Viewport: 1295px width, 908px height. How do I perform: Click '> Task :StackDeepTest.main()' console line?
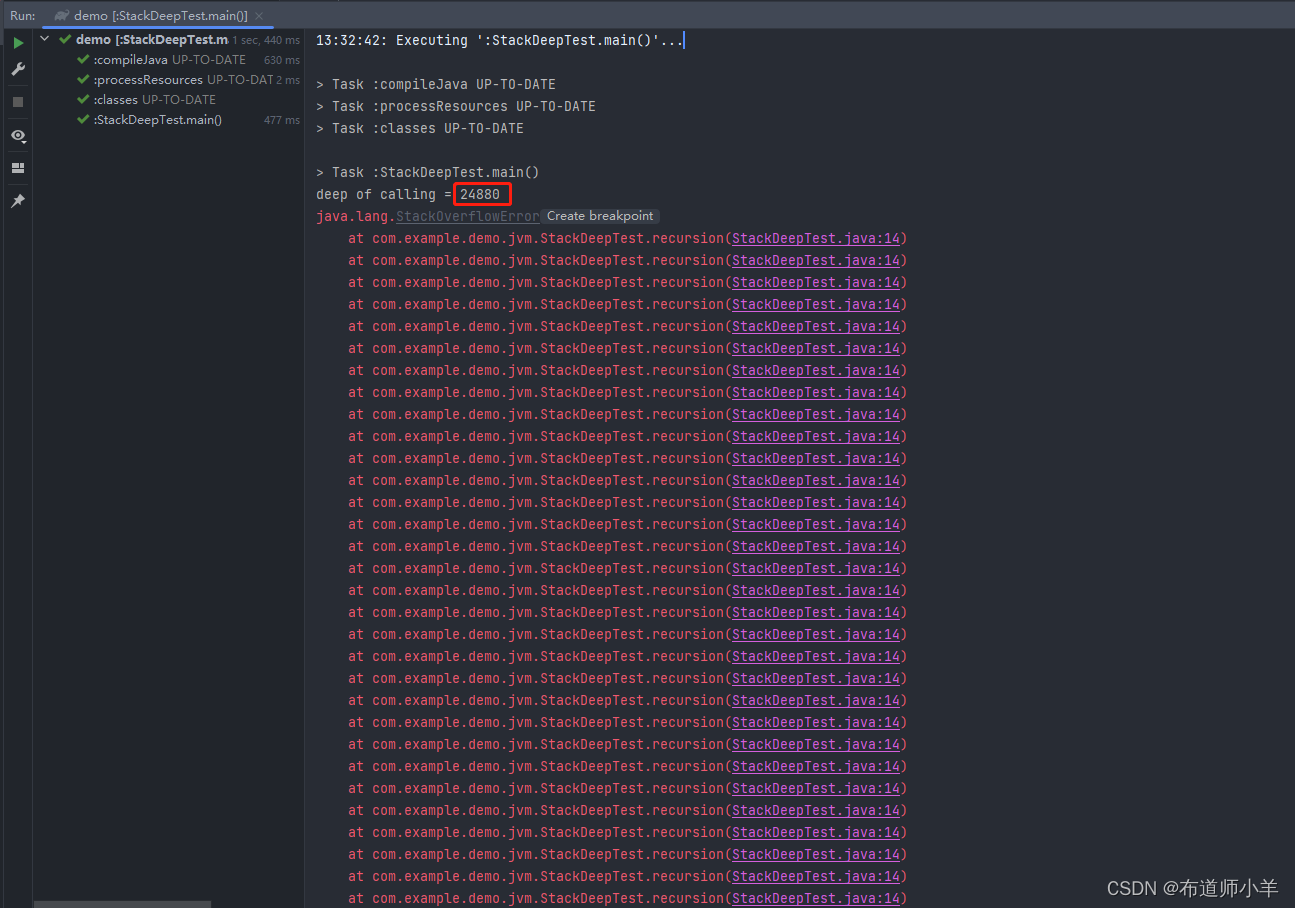click(x=428, y=172)
